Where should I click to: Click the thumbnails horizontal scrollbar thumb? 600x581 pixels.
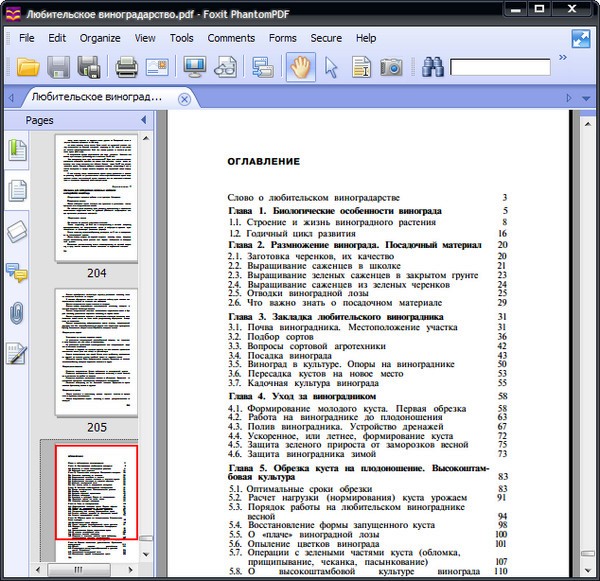(79, 570)
